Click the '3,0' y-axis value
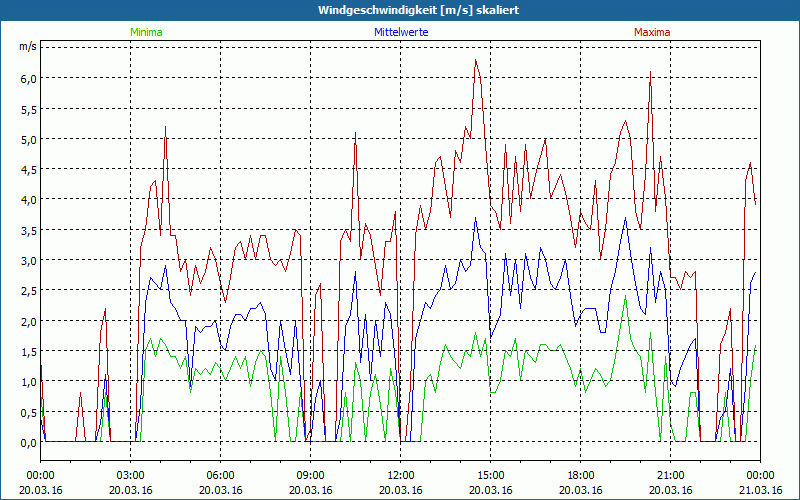 [28, 261]
